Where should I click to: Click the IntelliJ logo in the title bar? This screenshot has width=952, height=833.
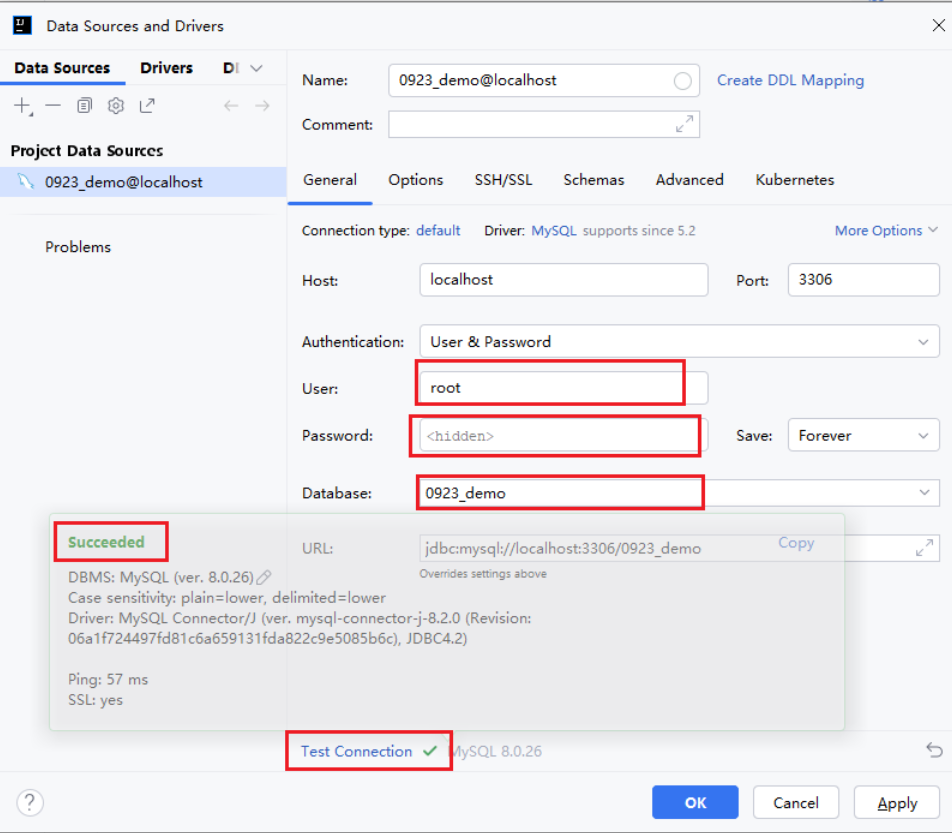tap(22, 26)
